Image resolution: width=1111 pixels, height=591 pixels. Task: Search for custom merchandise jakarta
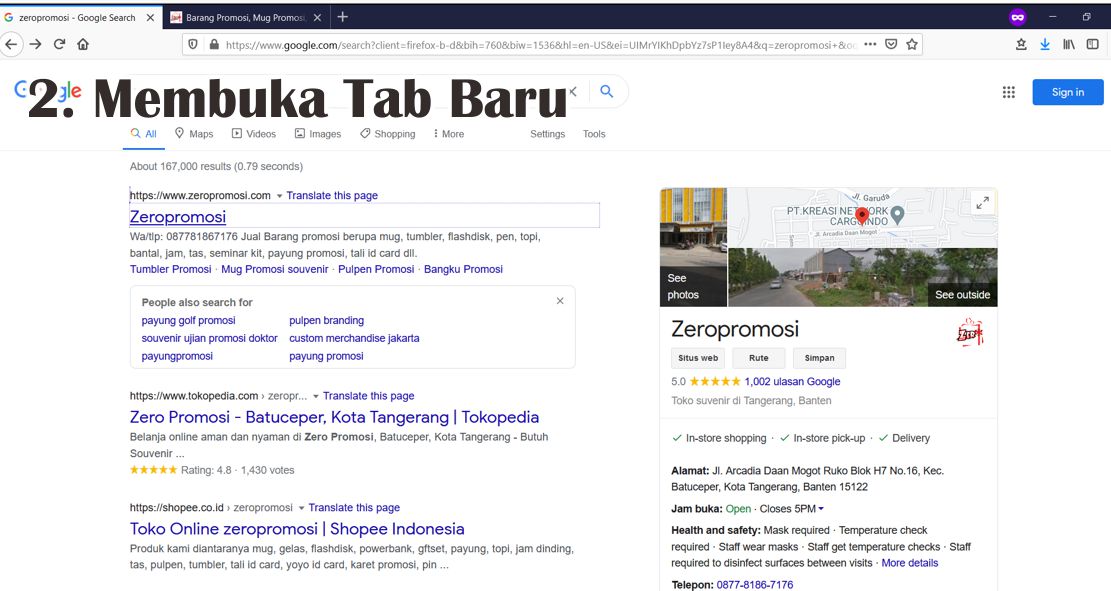tap(354, 338)
